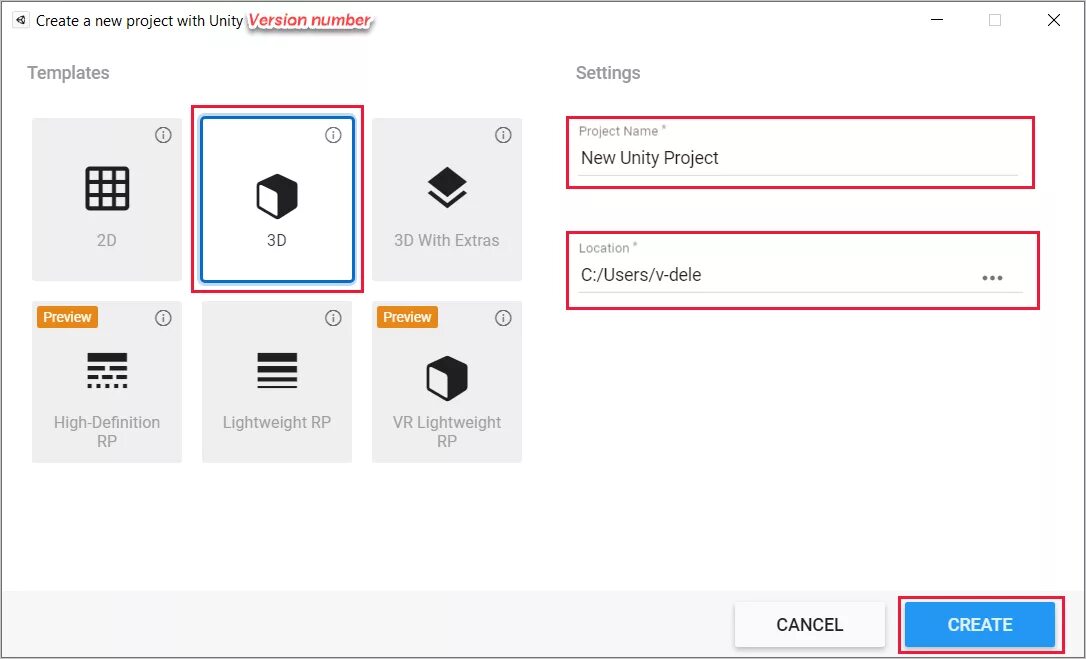Select the 2D template card
The width and height of the screenshot is (1086, 659).
click(107, 199)
